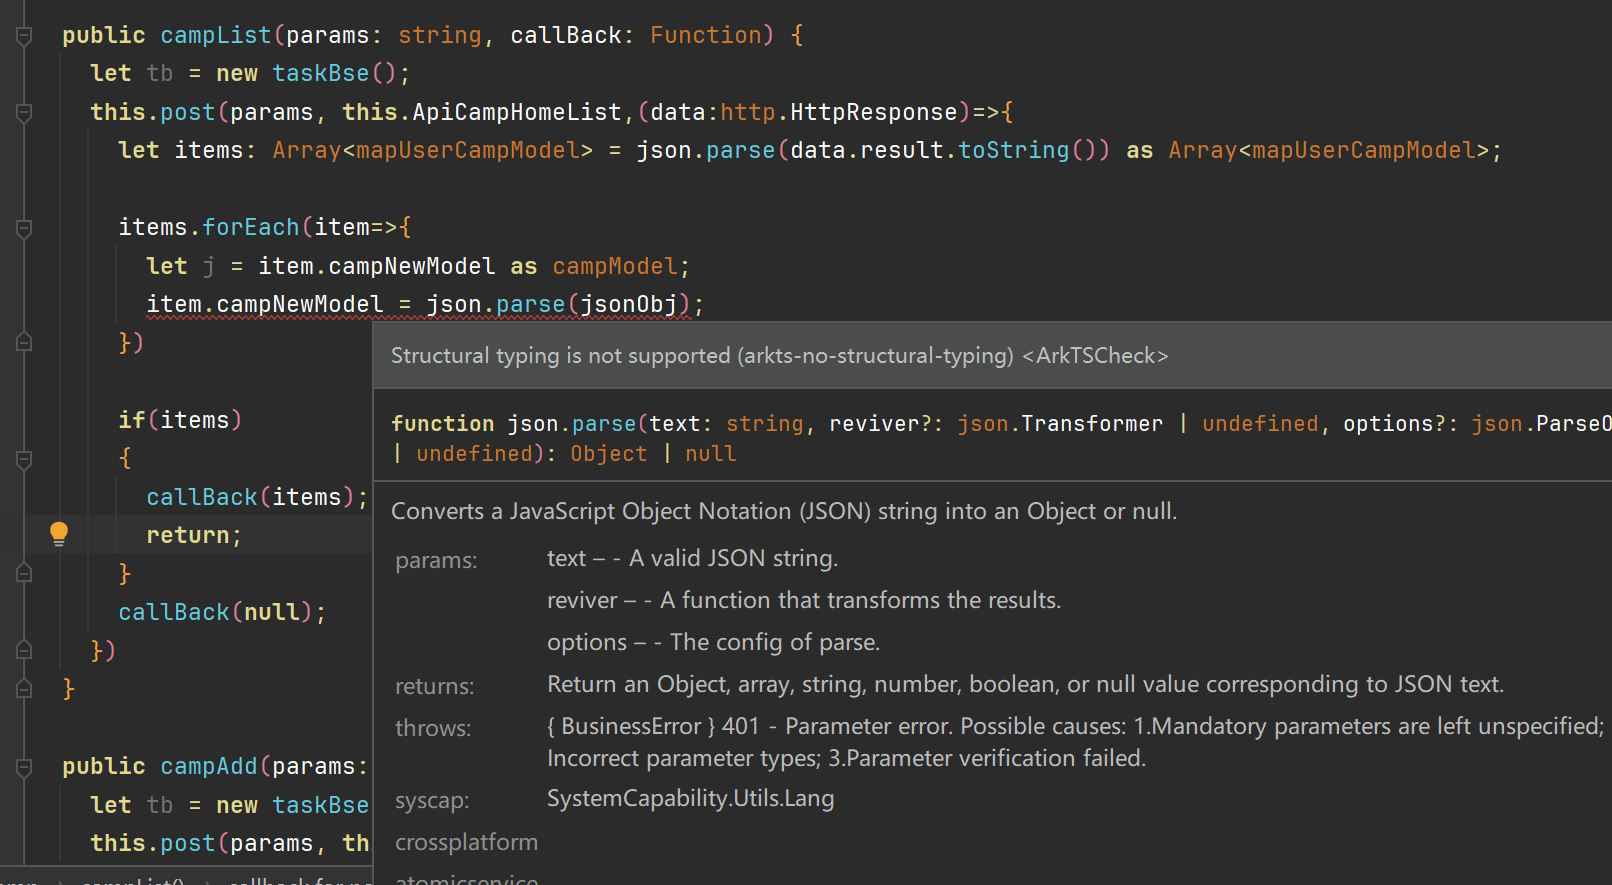Click the yellow lightbulb quick-fix icon
The width and height of the screenshot is (1612, 885).
click(59, 533)
